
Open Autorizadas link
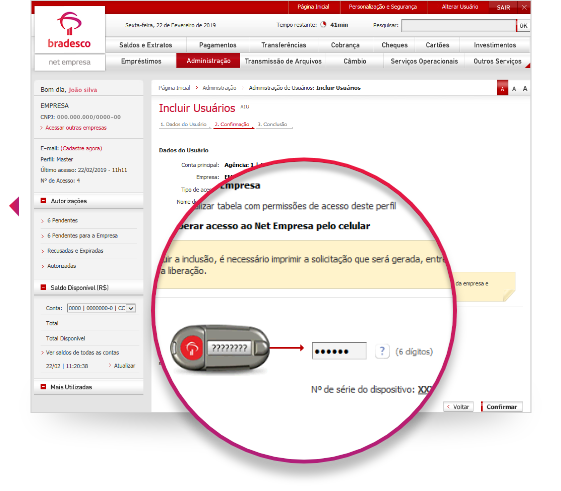click(62, 266)
